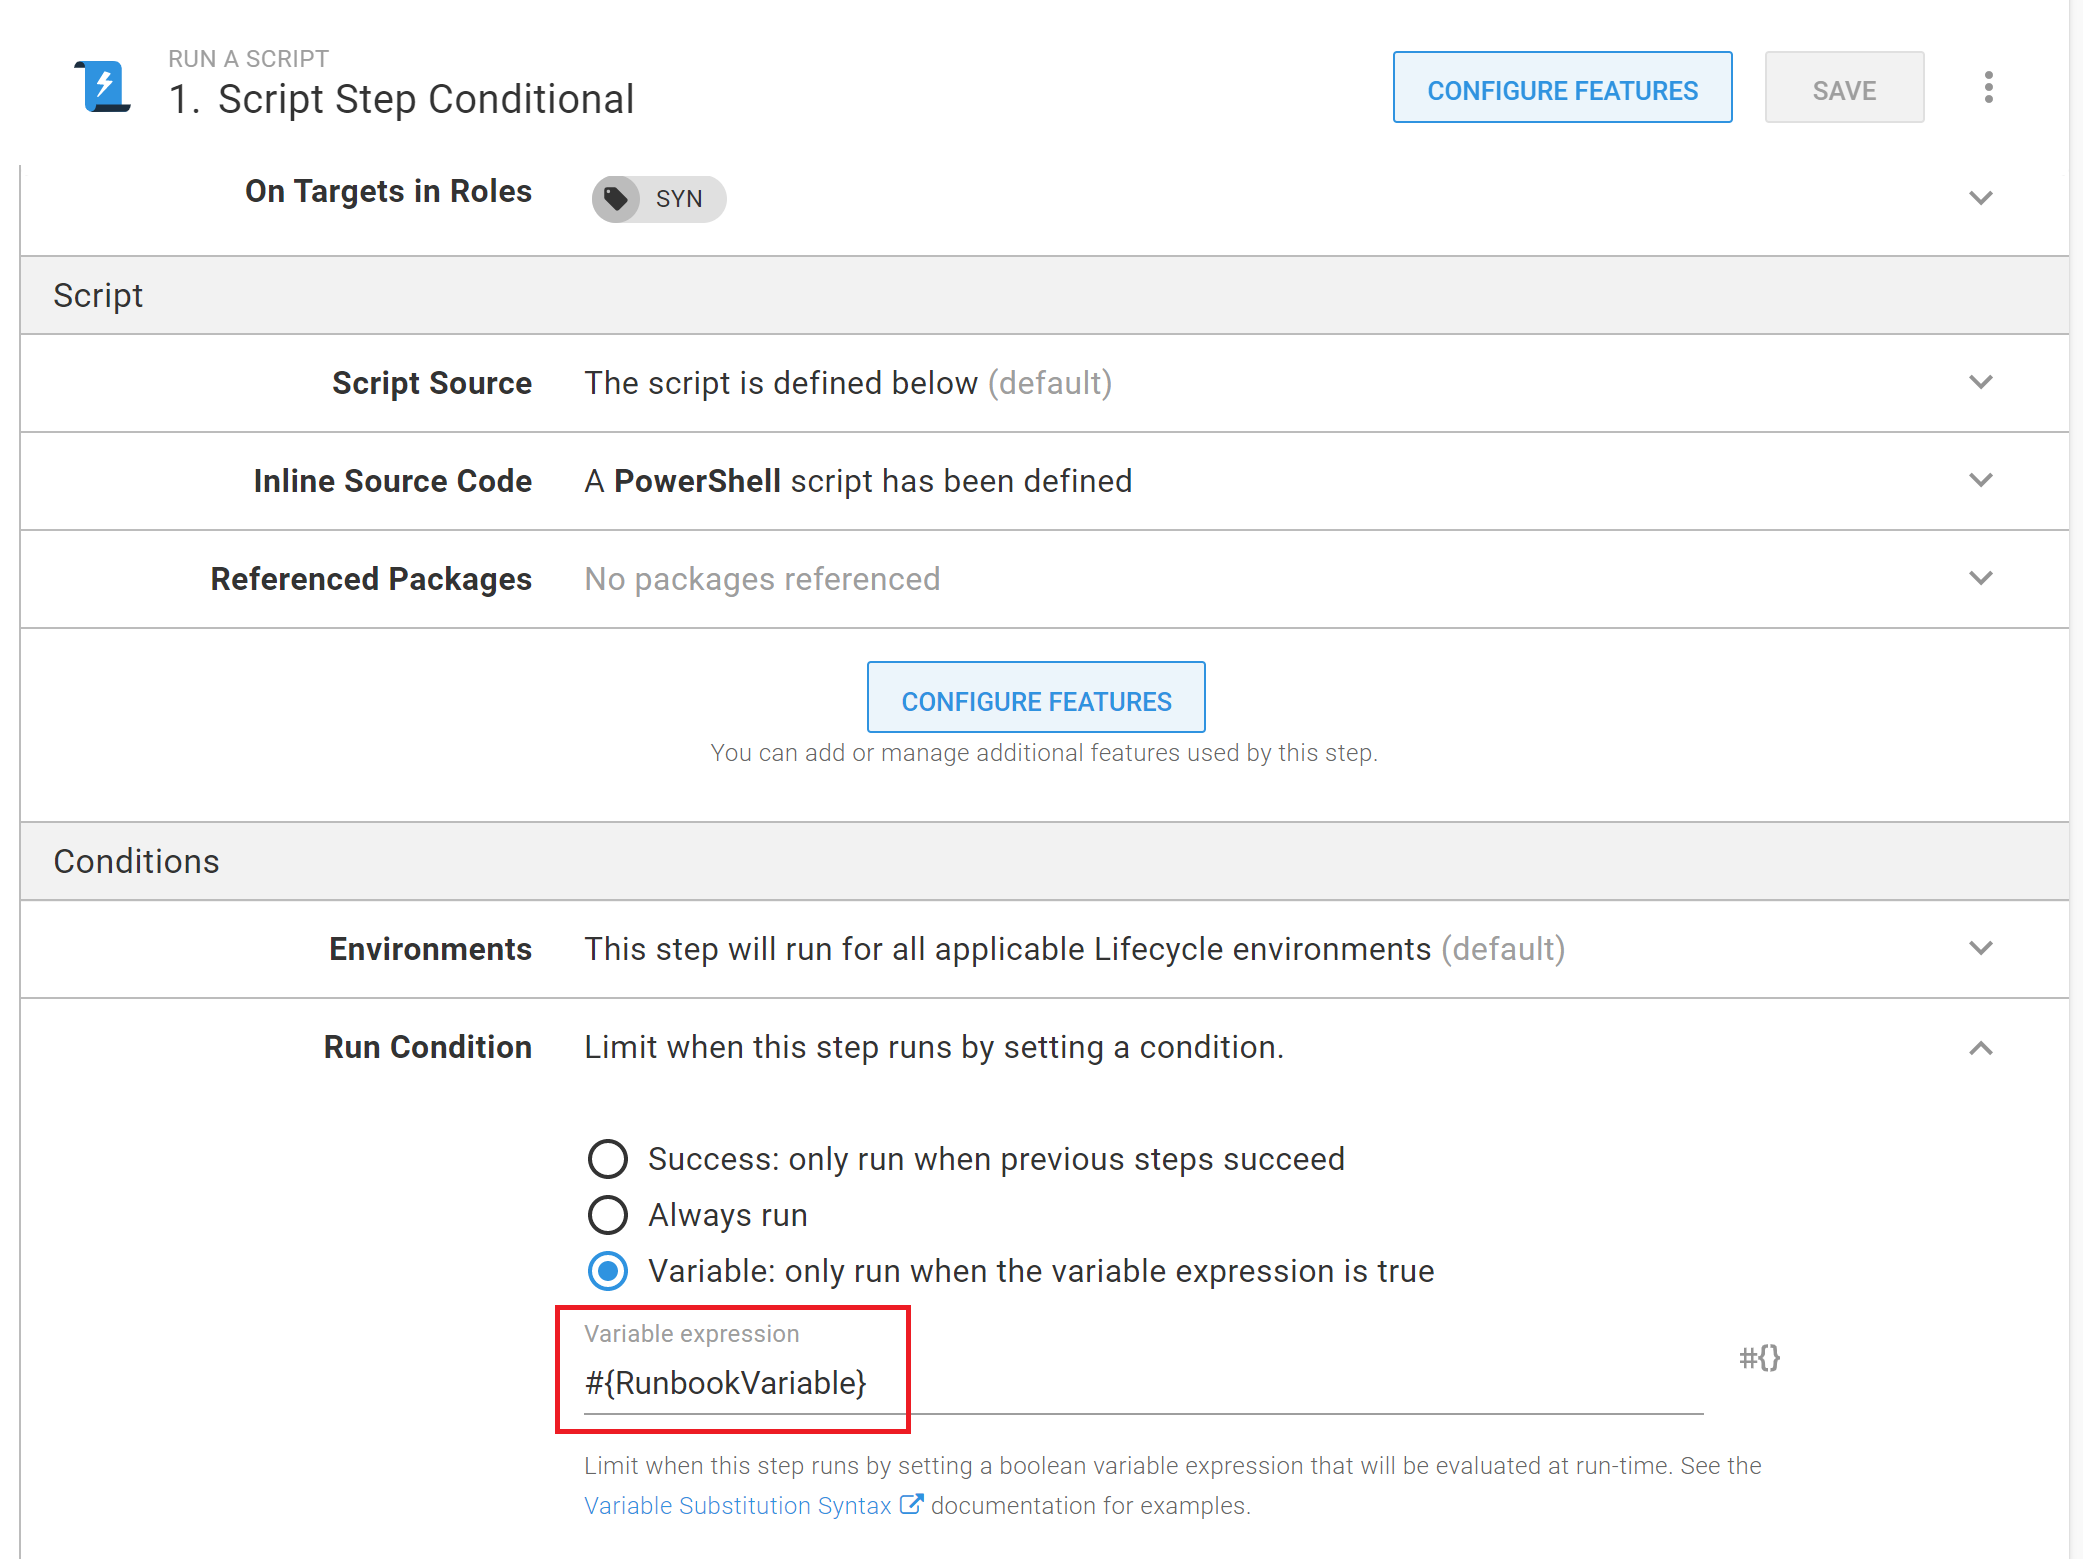Expand the Environments condition section
This screenshot has height=1559, width=2083.
tap(1981, 948)
